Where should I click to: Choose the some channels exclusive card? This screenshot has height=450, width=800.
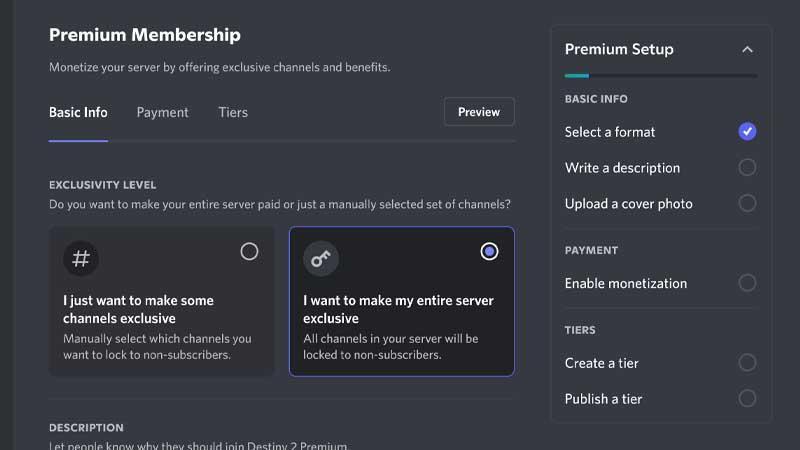pos(161,302)
